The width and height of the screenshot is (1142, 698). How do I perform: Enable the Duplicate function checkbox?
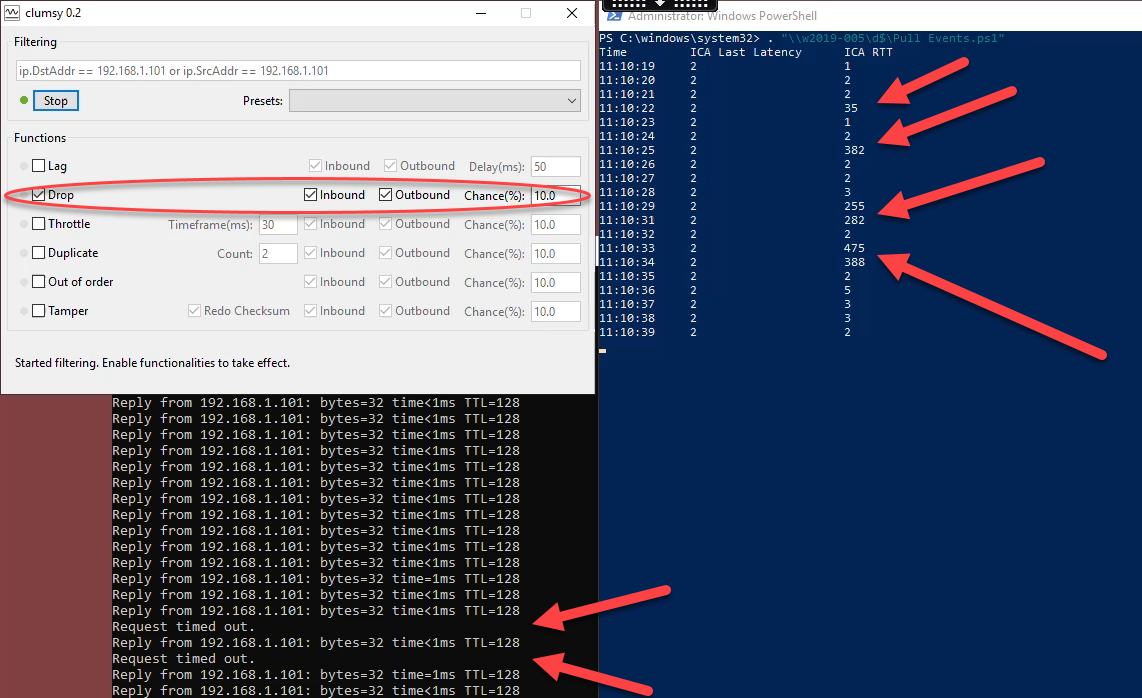[x=39, y=253]
